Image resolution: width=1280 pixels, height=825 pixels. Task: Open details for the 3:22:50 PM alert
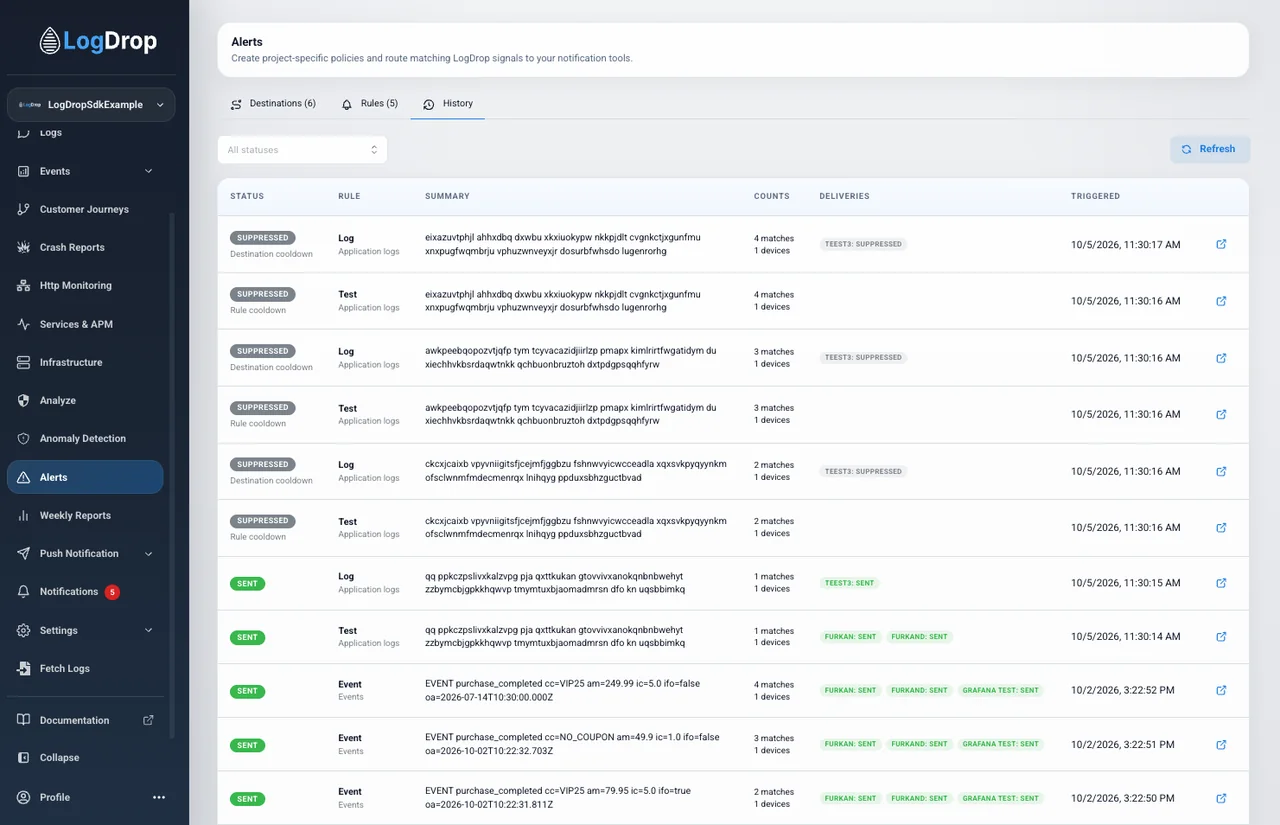(x=1221, y=798)
